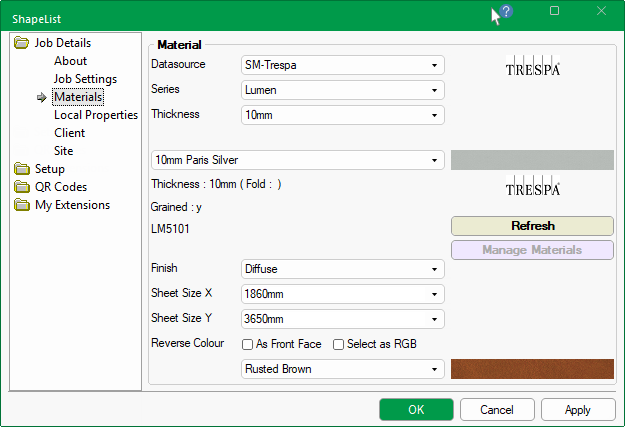Click the help question mark icon
Screen dimensions: 625x427
[506, 11]
